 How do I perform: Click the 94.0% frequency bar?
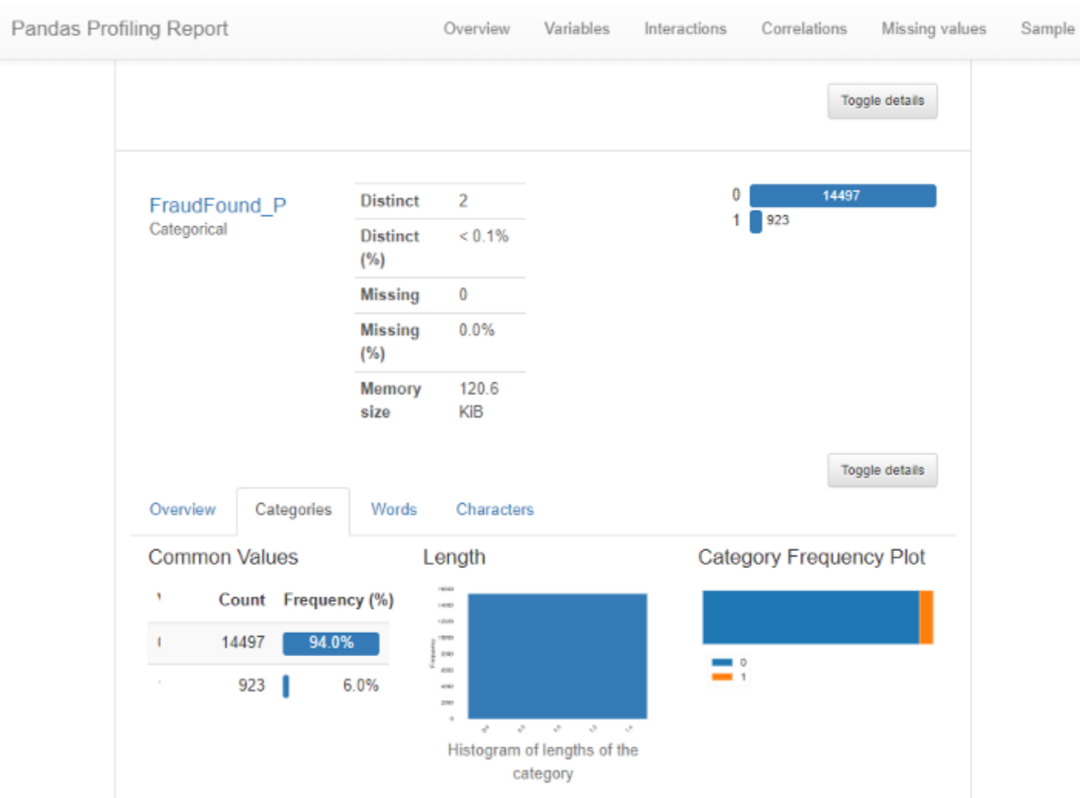pyautogui.click(x=331, y=643)
